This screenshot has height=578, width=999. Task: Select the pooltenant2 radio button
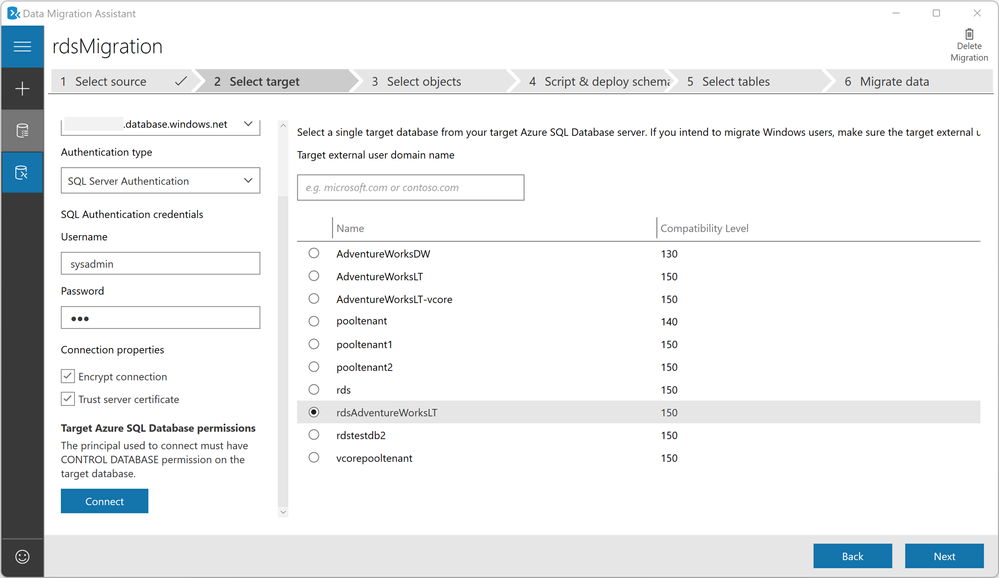click(313, 366)
